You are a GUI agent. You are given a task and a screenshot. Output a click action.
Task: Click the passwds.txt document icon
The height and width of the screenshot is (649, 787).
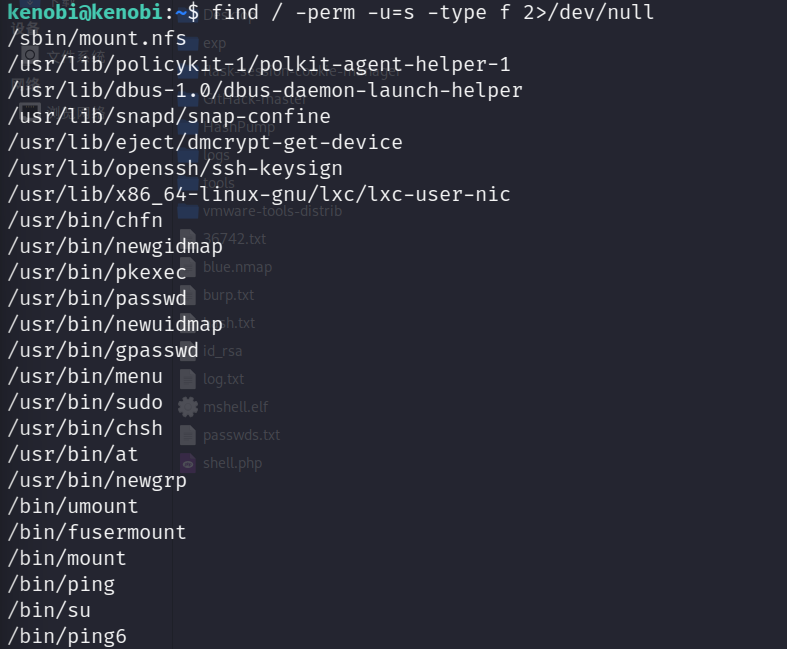(187, 435)
